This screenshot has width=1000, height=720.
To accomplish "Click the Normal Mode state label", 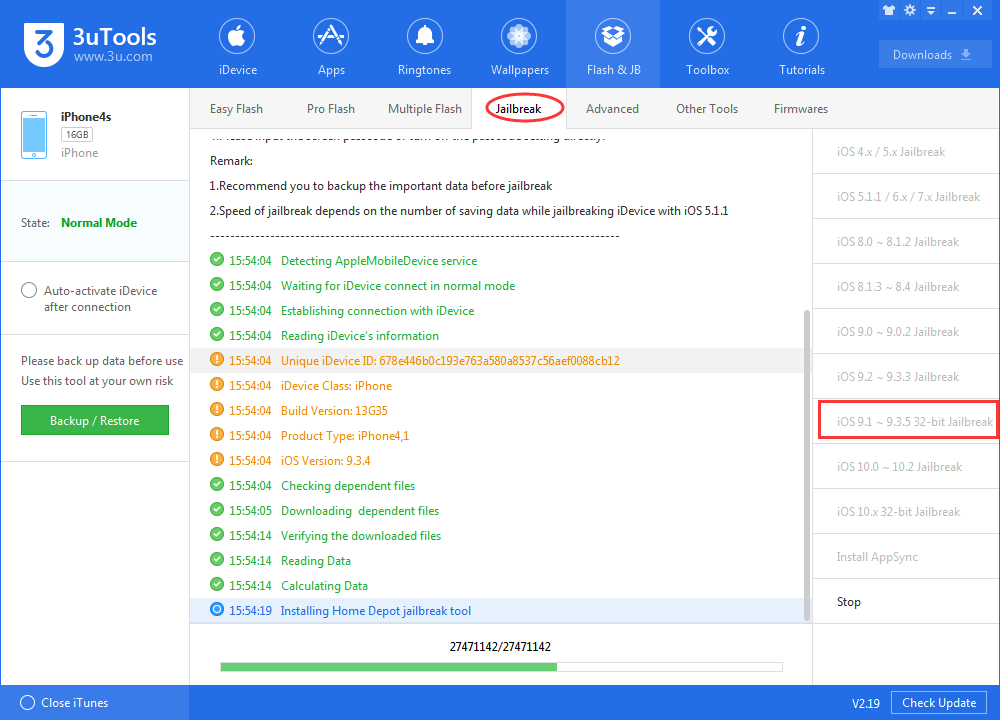I will 99,223.
